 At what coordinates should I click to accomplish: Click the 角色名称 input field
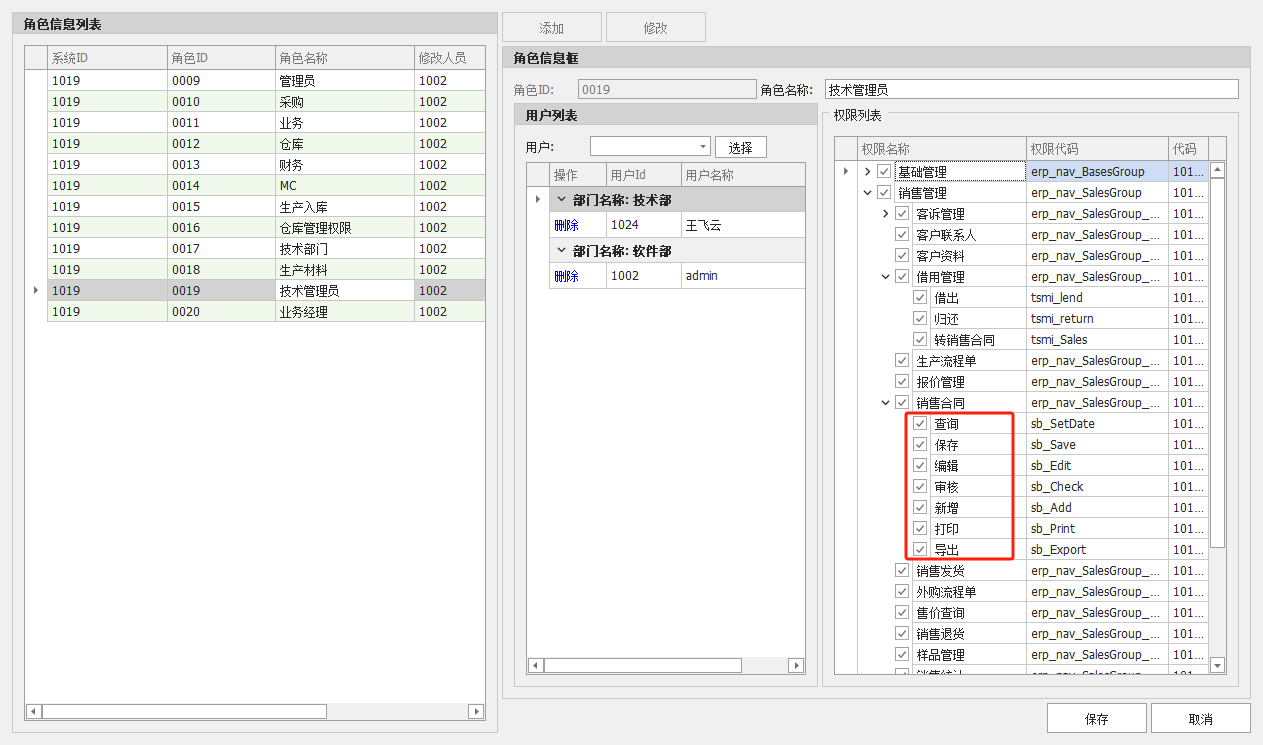(x=1031, y=90)
